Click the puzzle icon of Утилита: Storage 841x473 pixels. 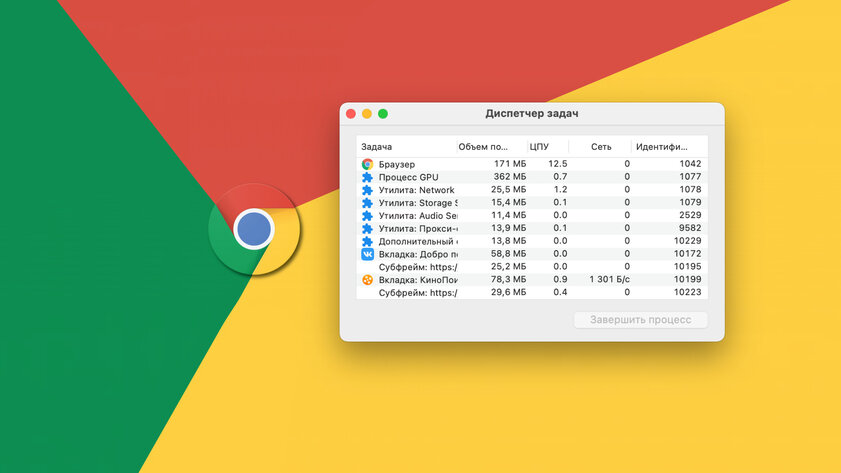[x=367, y=203]
